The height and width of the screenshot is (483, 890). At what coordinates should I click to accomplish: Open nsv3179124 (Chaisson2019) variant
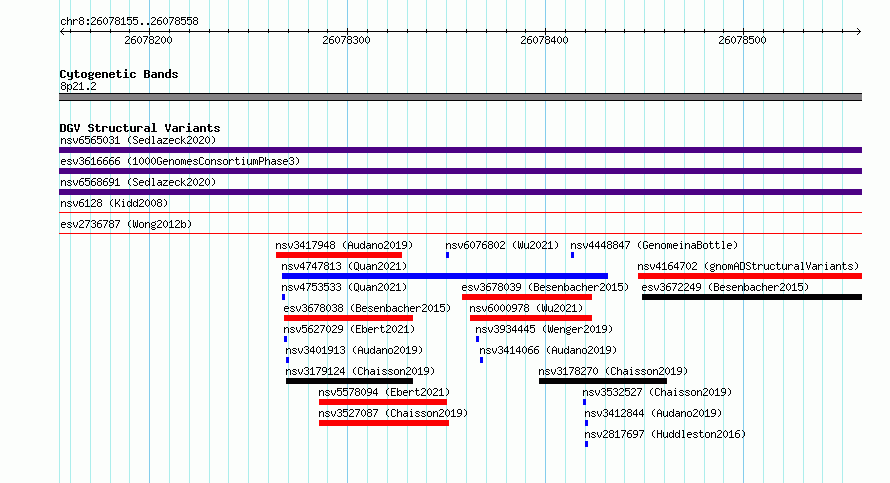click(360, 371)
